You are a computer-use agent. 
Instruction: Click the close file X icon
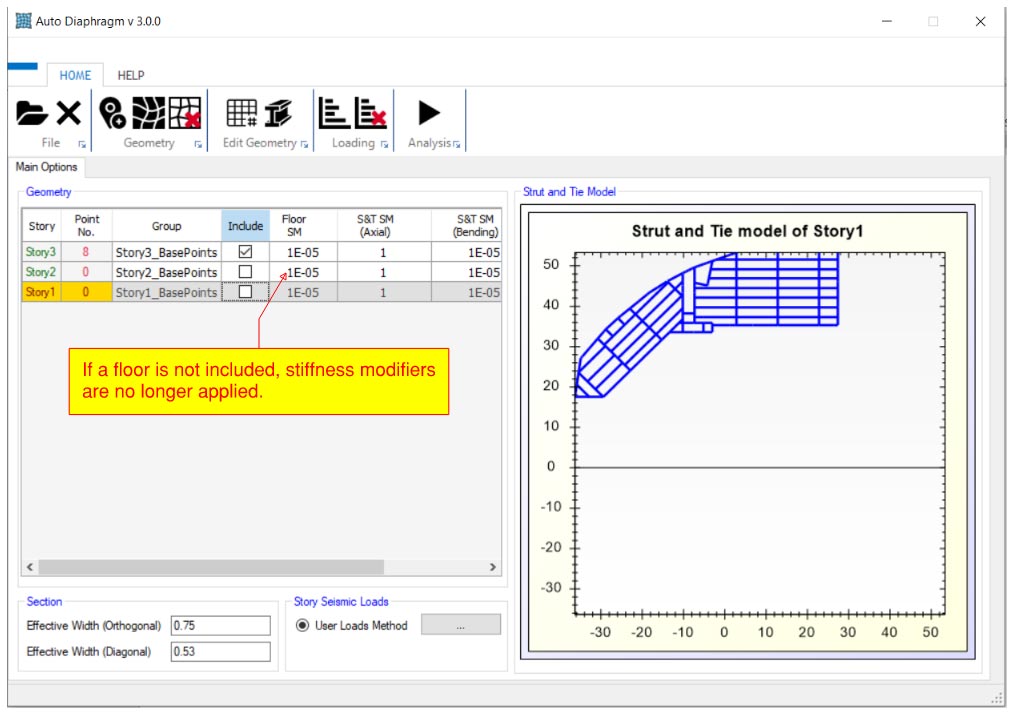pyautogui.click(x=69, y=113)
